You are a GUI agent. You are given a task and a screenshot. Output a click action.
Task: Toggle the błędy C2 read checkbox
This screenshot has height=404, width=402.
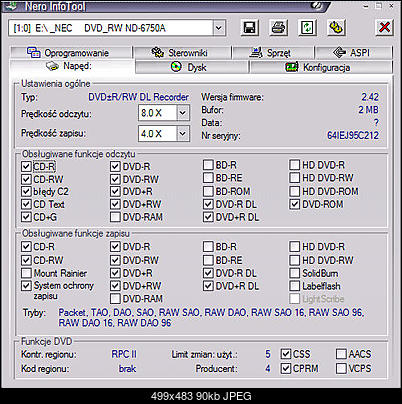(x=26, y=192)
